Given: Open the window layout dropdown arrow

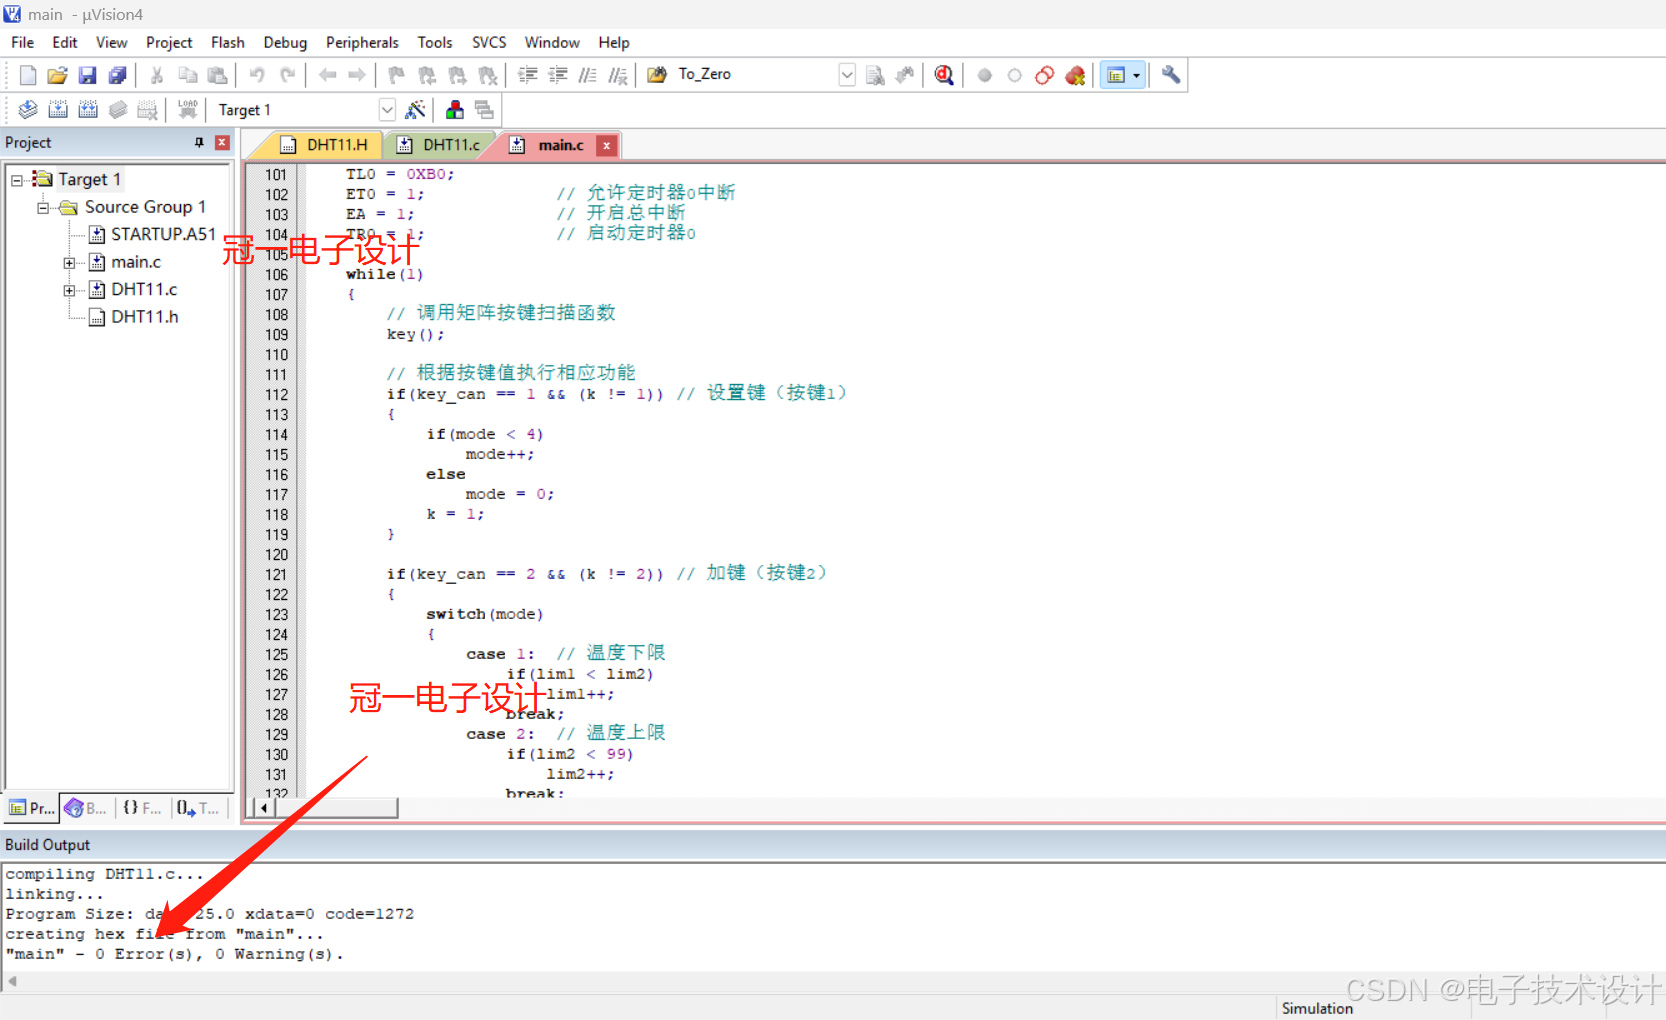Looking at the screenshot, I should click(x=1136, y=75).
